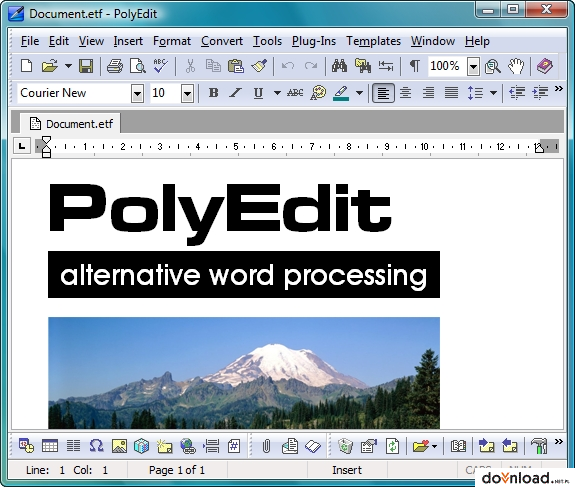Increase indent of the paragraph

click(540, 93)
